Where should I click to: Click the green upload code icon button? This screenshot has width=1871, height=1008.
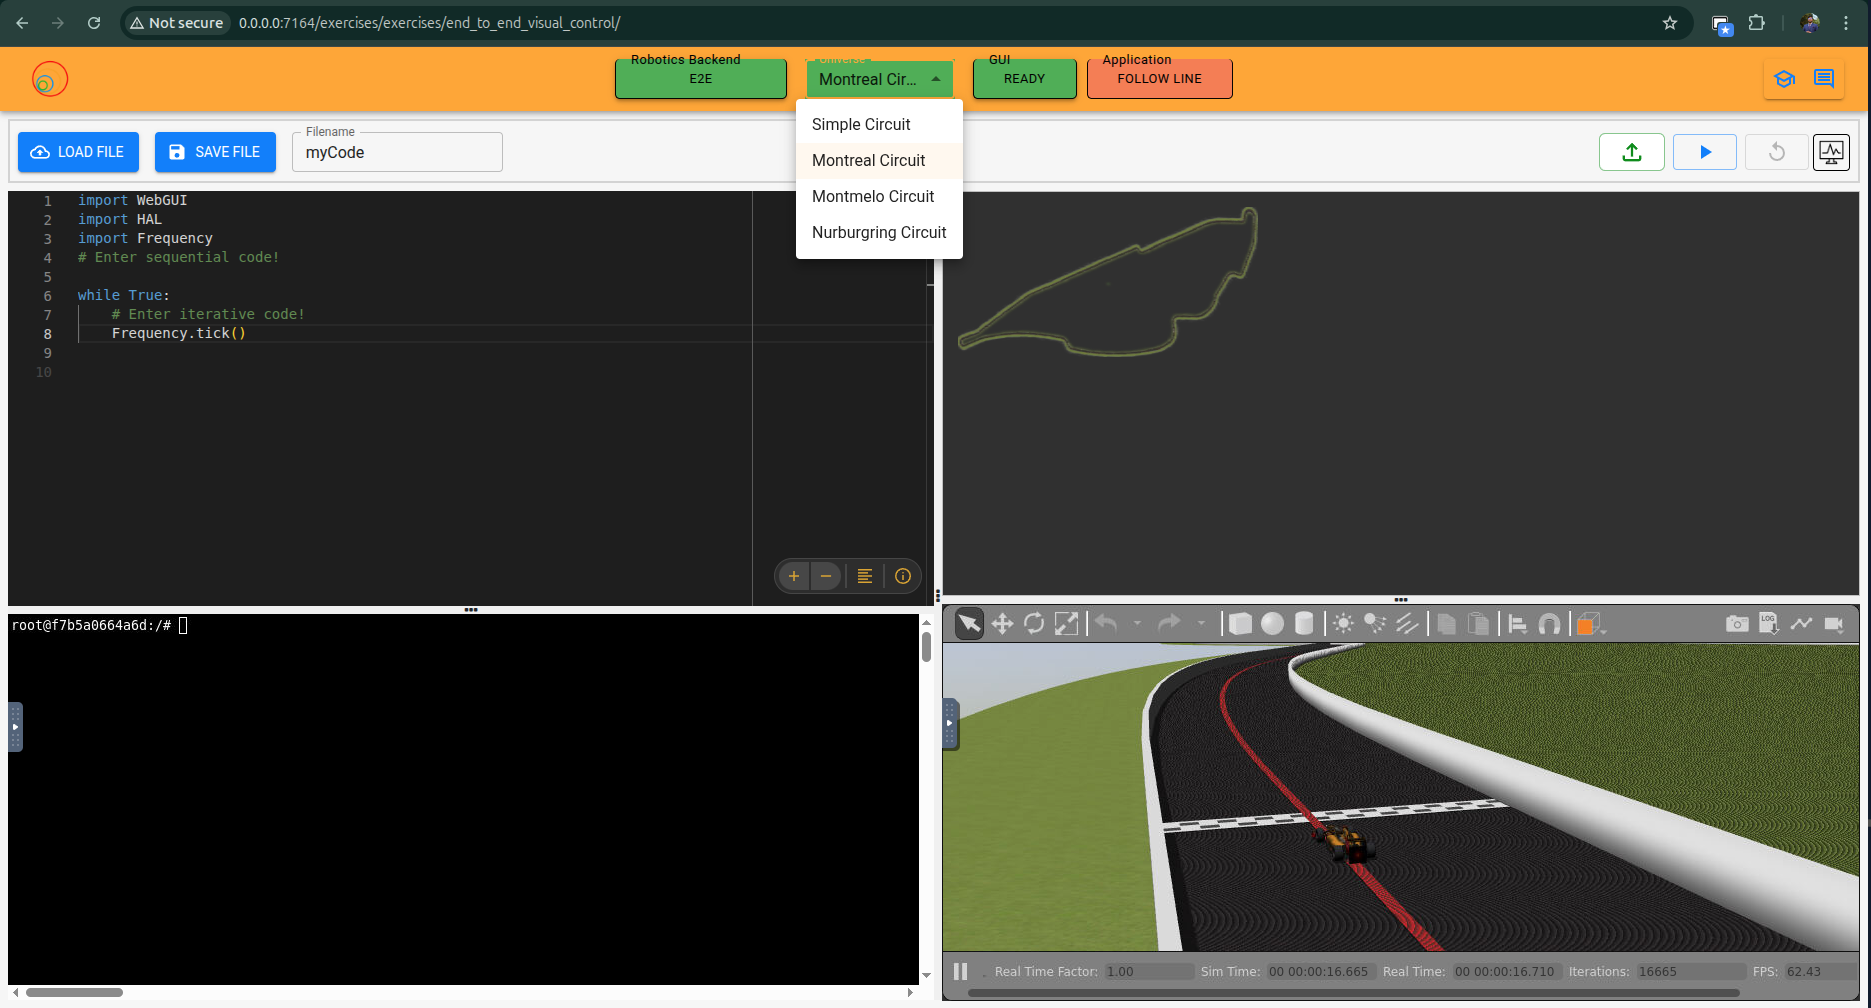pyautogui.click(x=1632, y=152)
